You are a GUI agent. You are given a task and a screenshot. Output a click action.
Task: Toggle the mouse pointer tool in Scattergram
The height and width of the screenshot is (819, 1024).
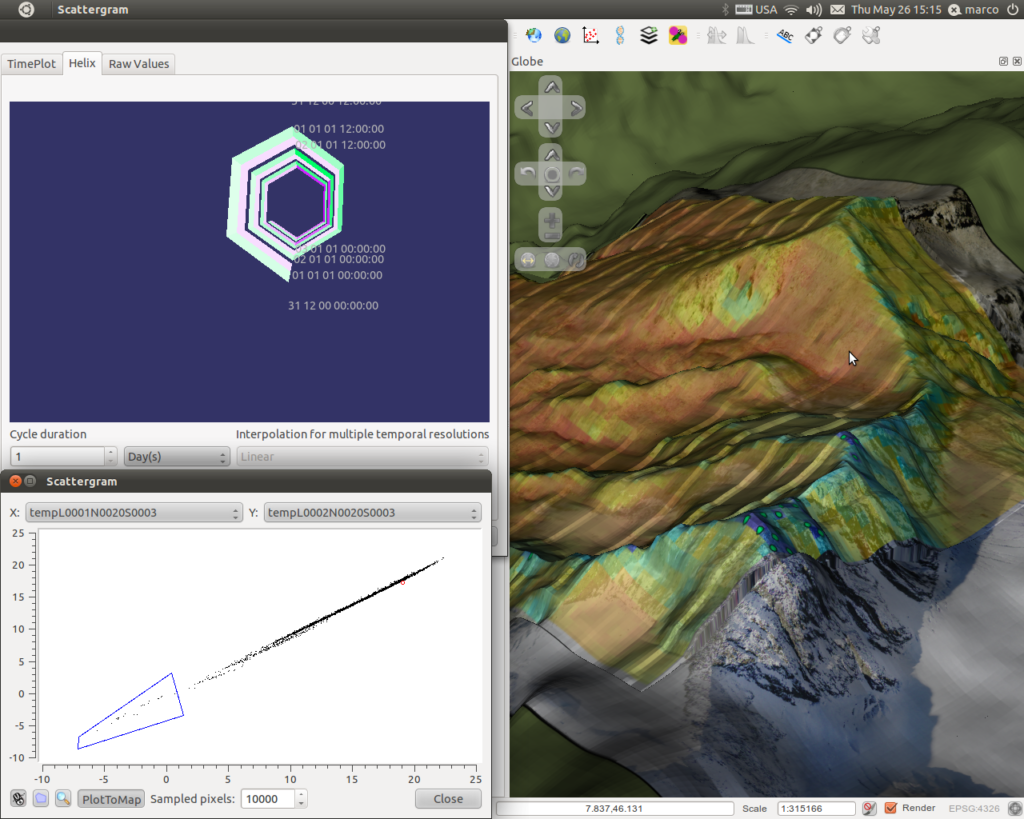click(x=18, y=798)
